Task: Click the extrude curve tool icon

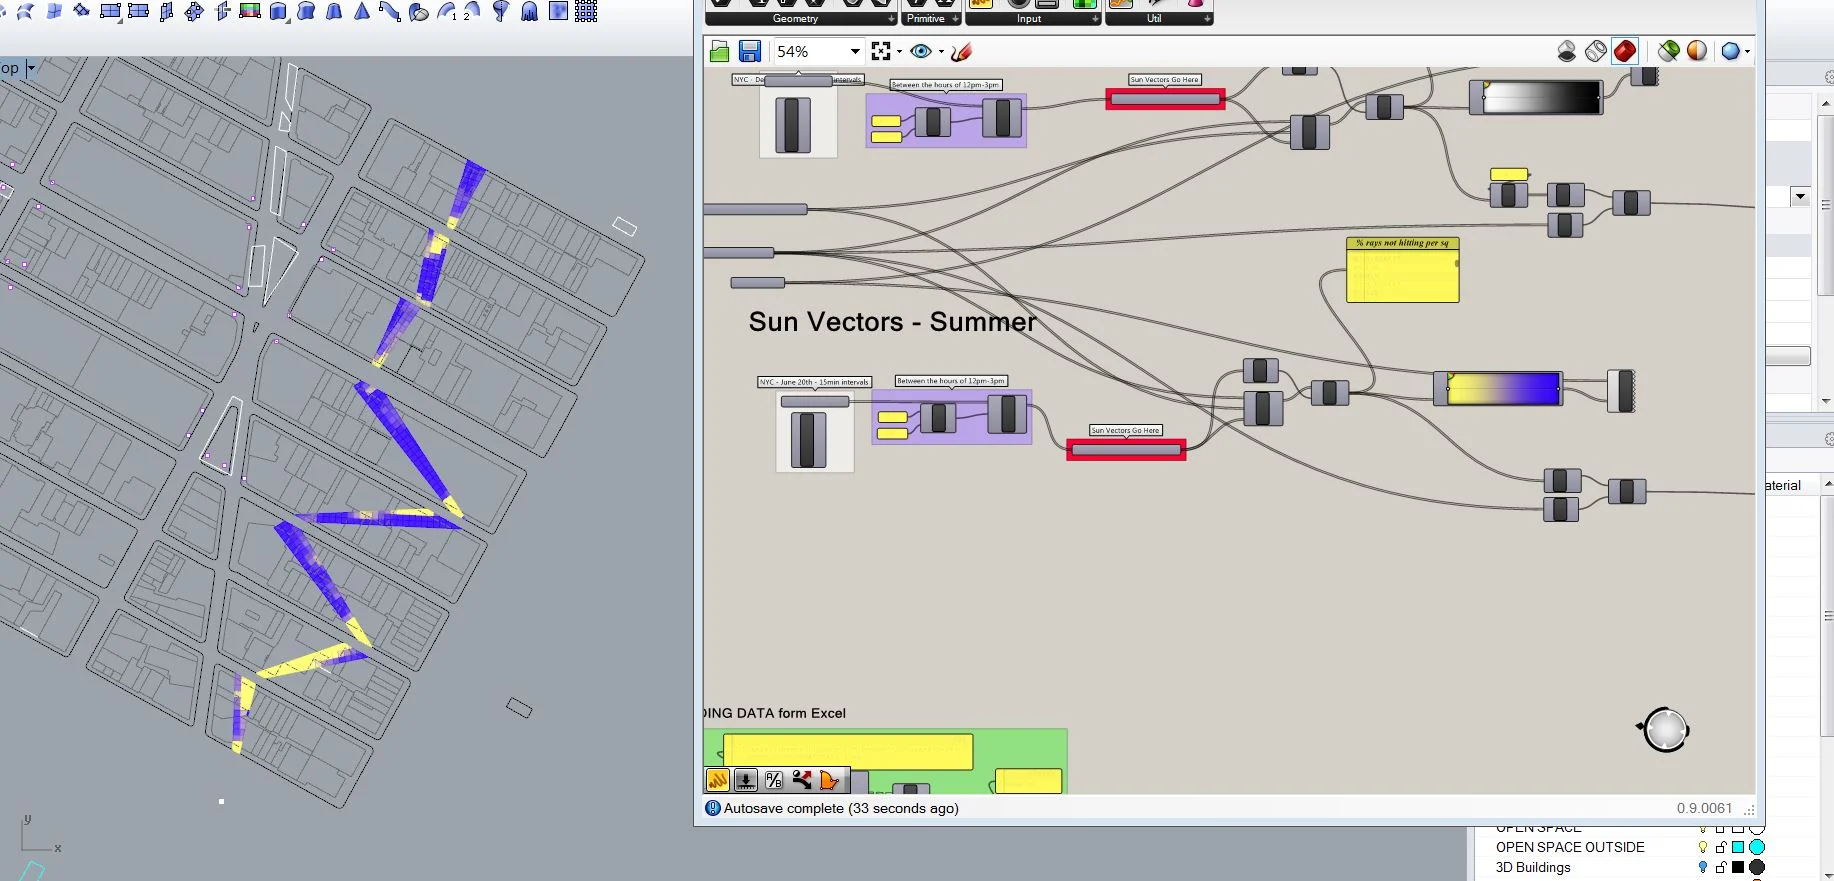Action: [278, 11]
